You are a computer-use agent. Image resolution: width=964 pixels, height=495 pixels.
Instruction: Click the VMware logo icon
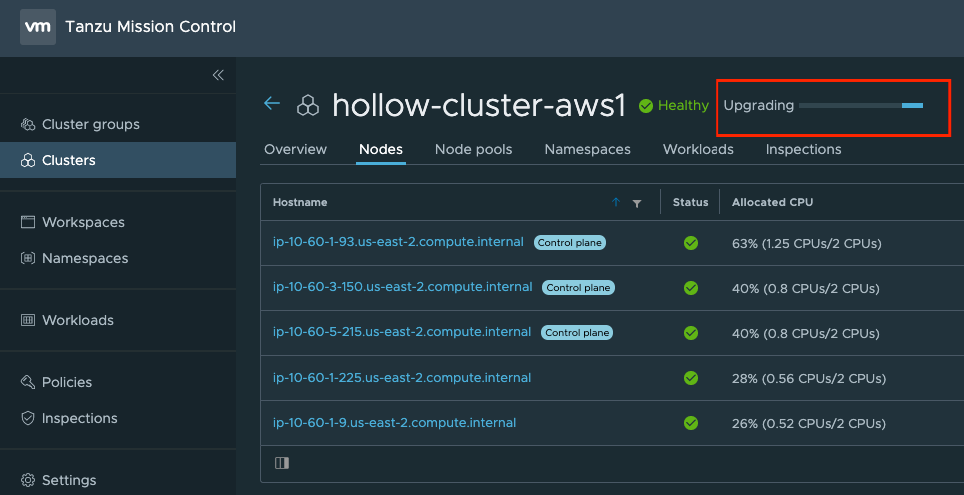click(x=38, y=27)
